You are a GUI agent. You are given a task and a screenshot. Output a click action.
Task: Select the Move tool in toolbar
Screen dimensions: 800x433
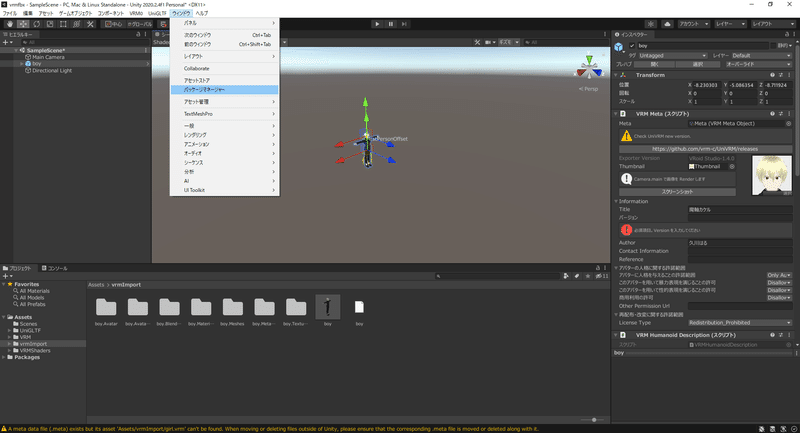tap(23, 24)
